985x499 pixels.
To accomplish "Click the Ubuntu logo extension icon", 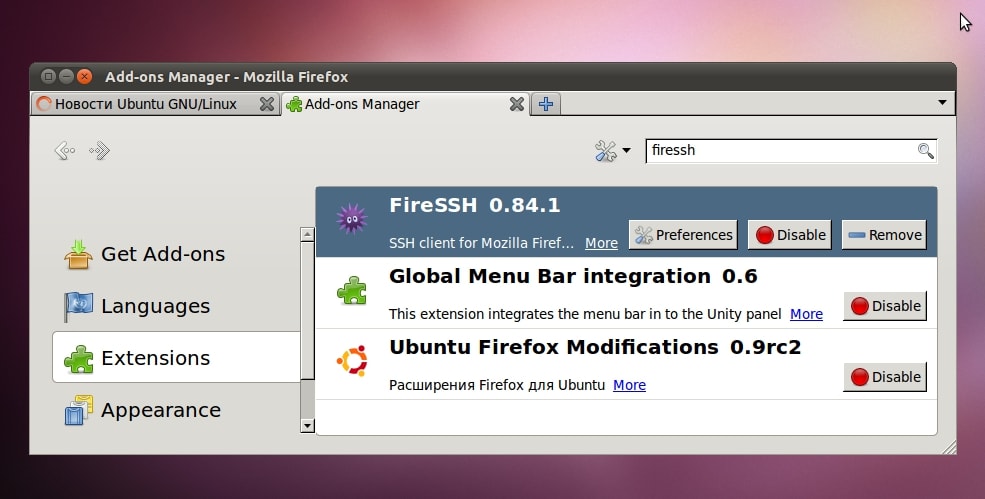I will coord(351,361).
